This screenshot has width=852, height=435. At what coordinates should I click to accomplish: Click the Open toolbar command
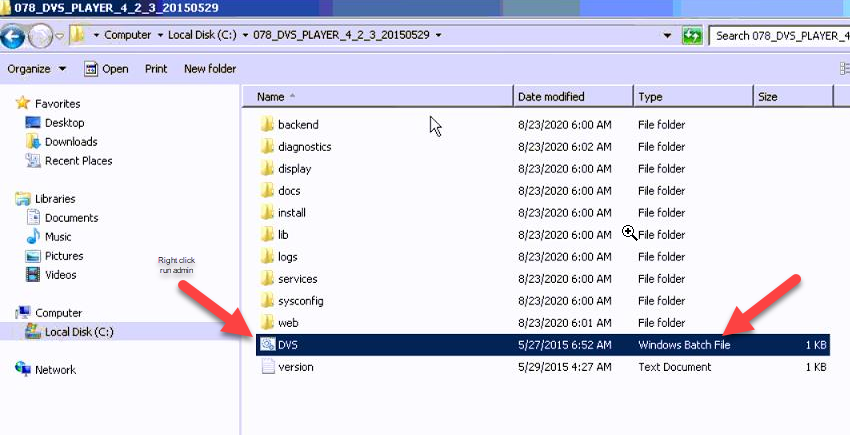point(106,69)
